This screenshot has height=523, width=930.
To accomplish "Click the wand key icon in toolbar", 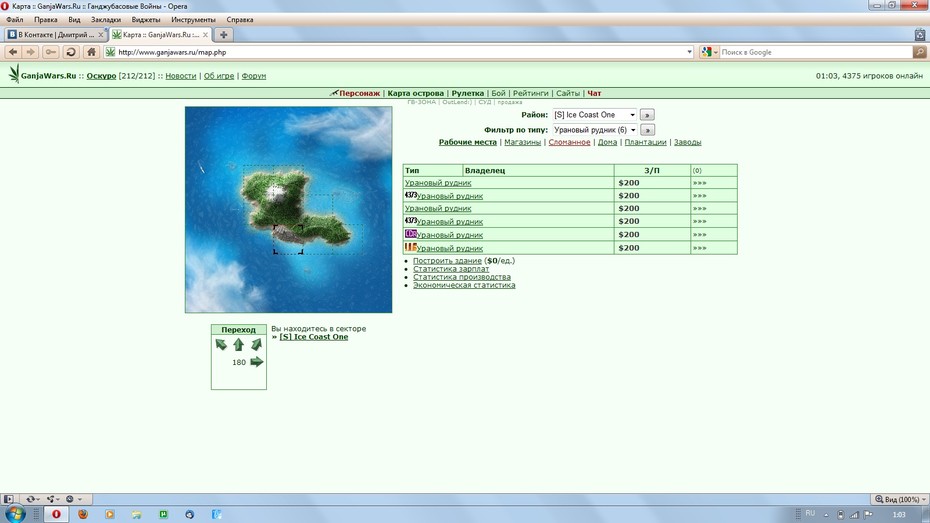I will (x=50, y=52).
